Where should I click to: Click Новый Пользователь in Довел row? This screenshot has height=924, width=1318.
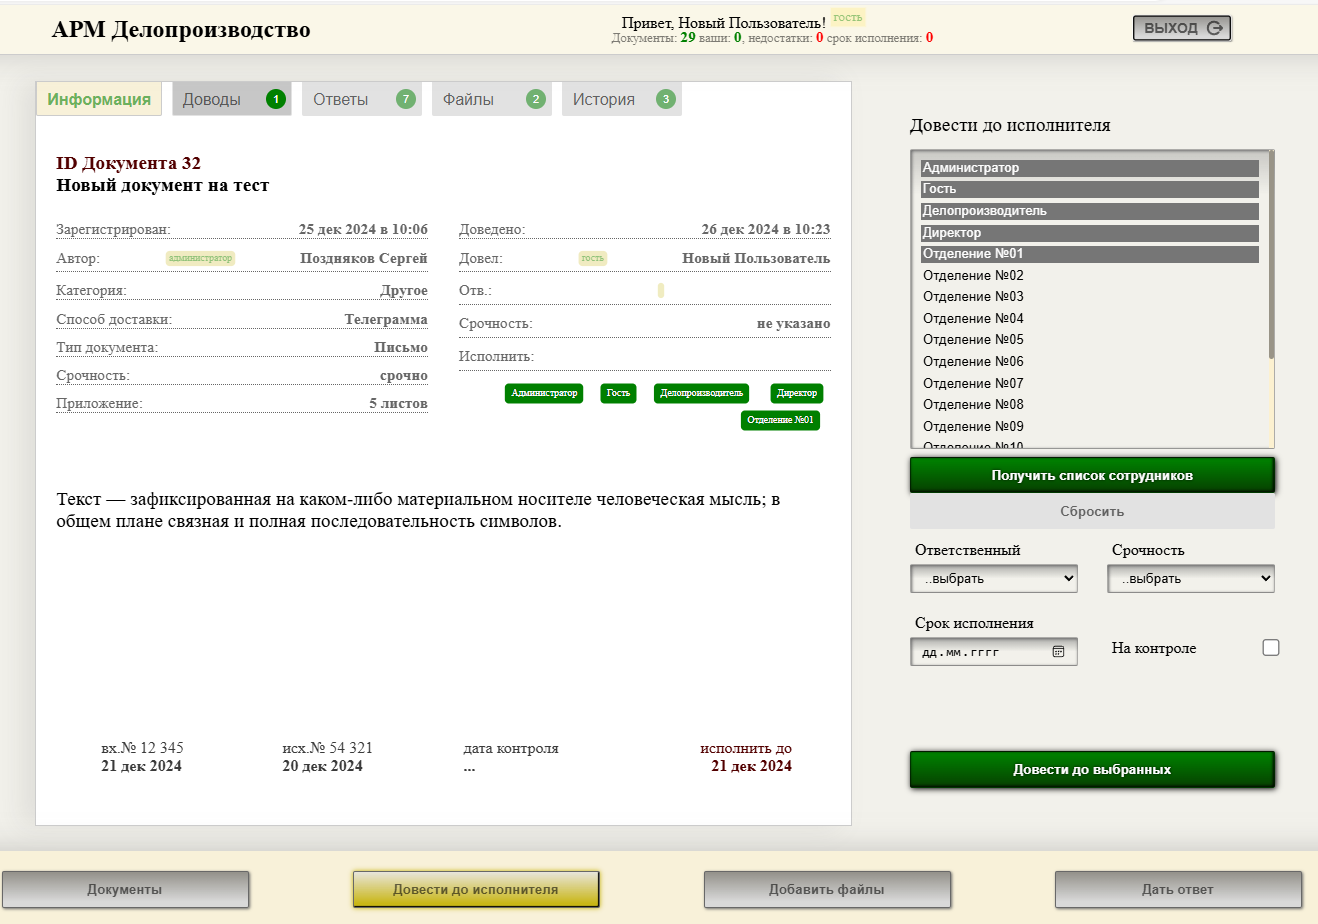[756, 258]
